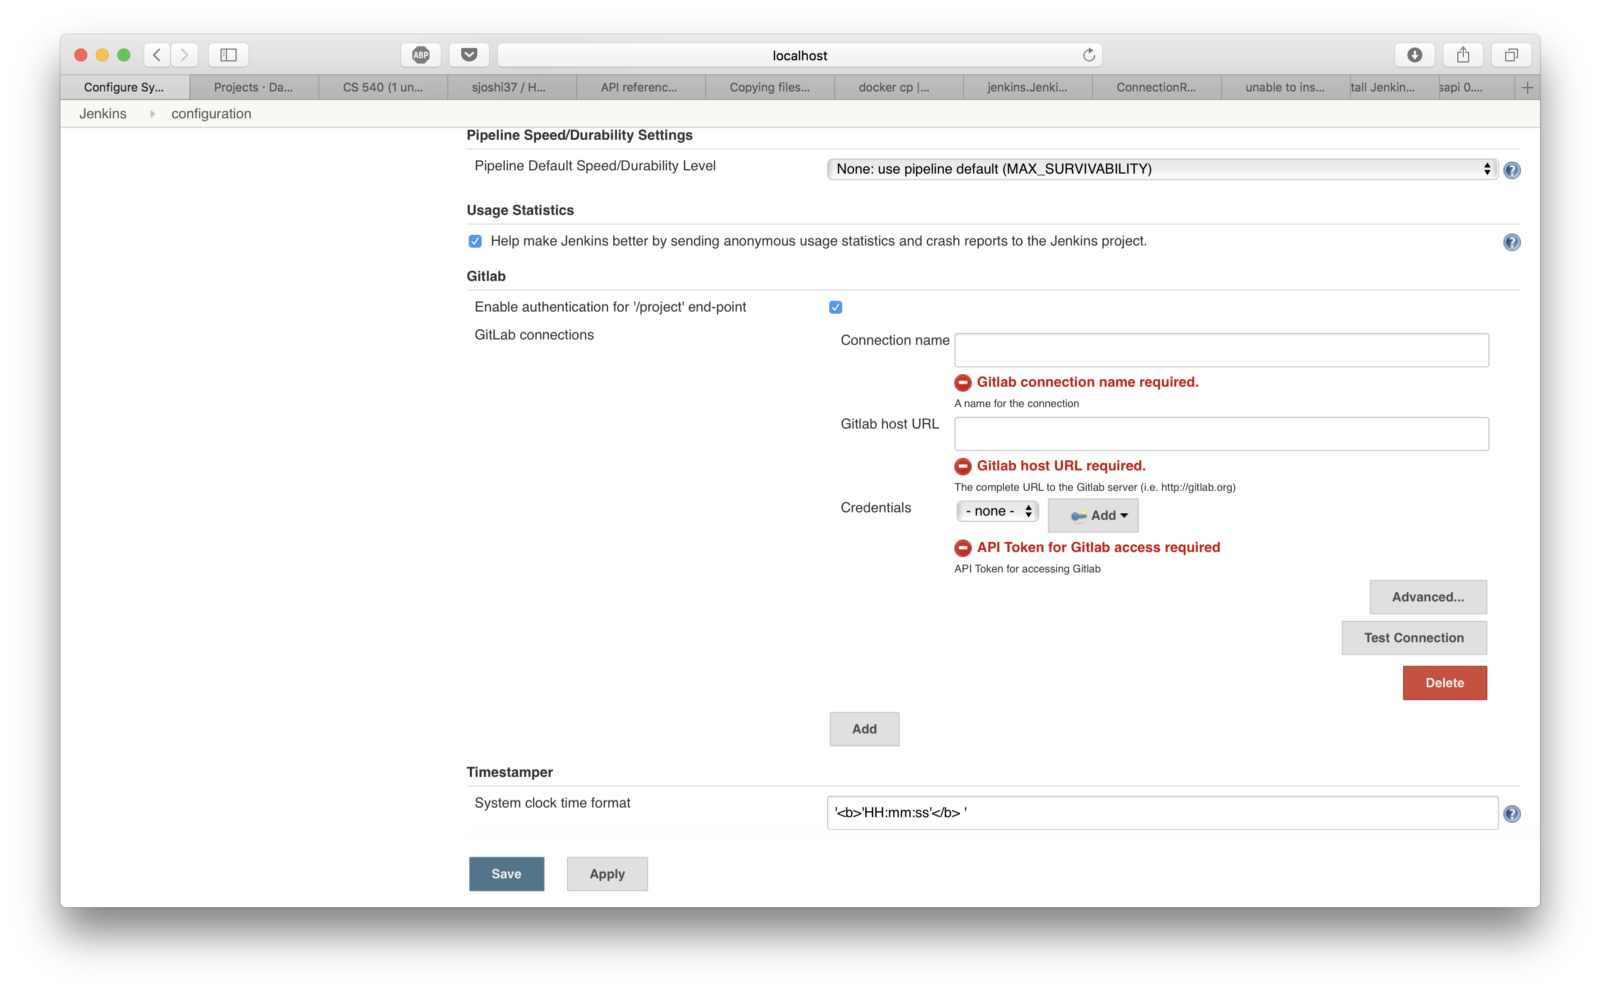Click the Pocket extension icon
The height and width of the screenshot is (993, 1600).
(469, 55)
